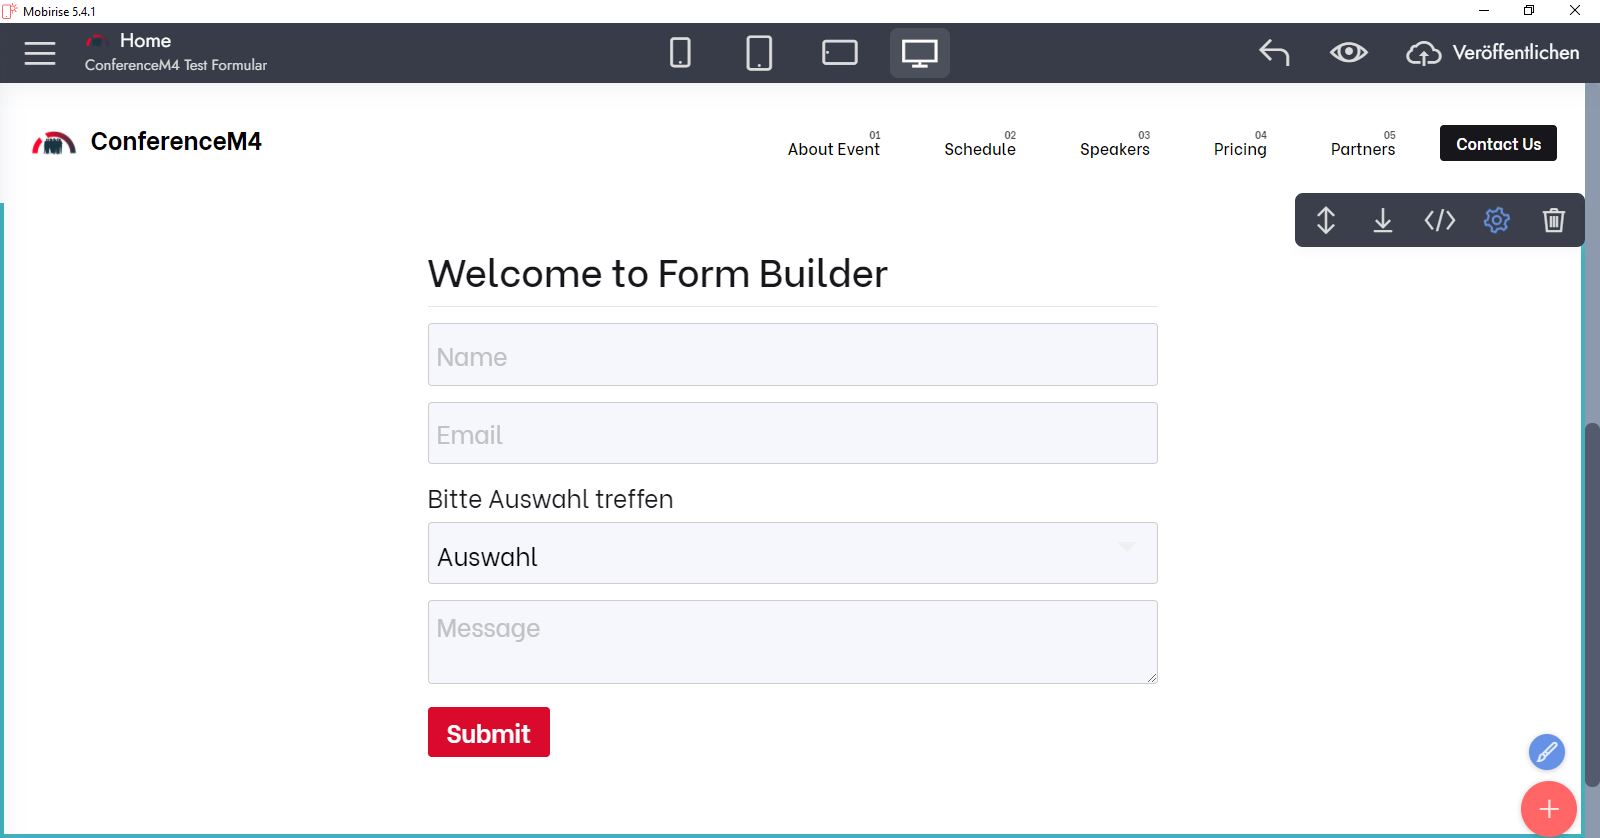
Task: Switch to portrait tablet view
Action: coord(759,53)
